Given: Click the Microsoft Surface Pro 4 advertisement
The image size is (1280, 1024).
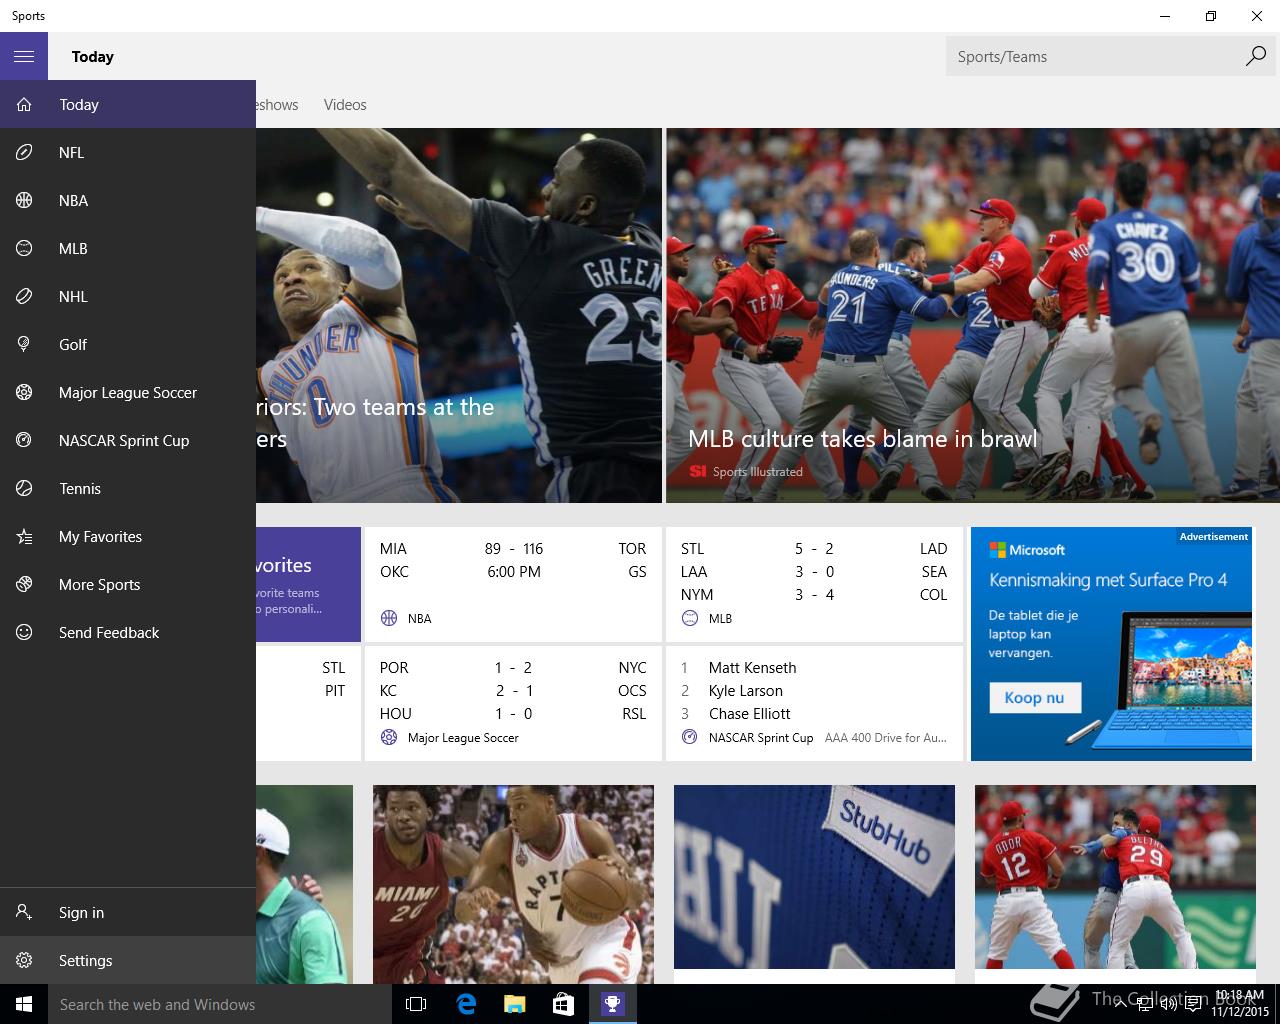Looking at the screenshot, I should click(1111, 644).
